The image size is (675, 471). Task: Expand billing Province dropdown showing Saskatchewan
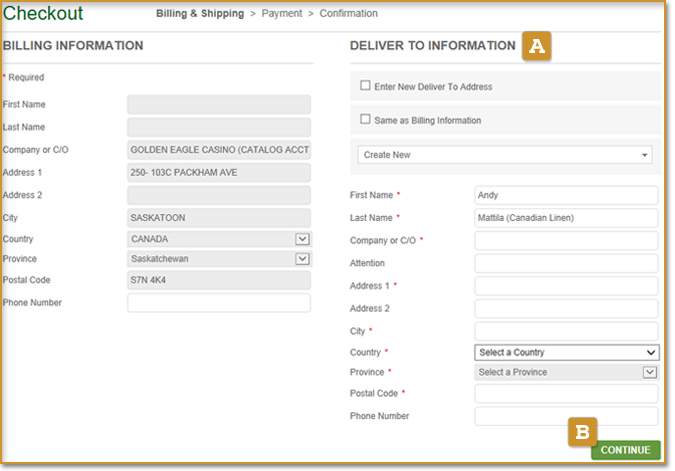(x=219, y=259)
